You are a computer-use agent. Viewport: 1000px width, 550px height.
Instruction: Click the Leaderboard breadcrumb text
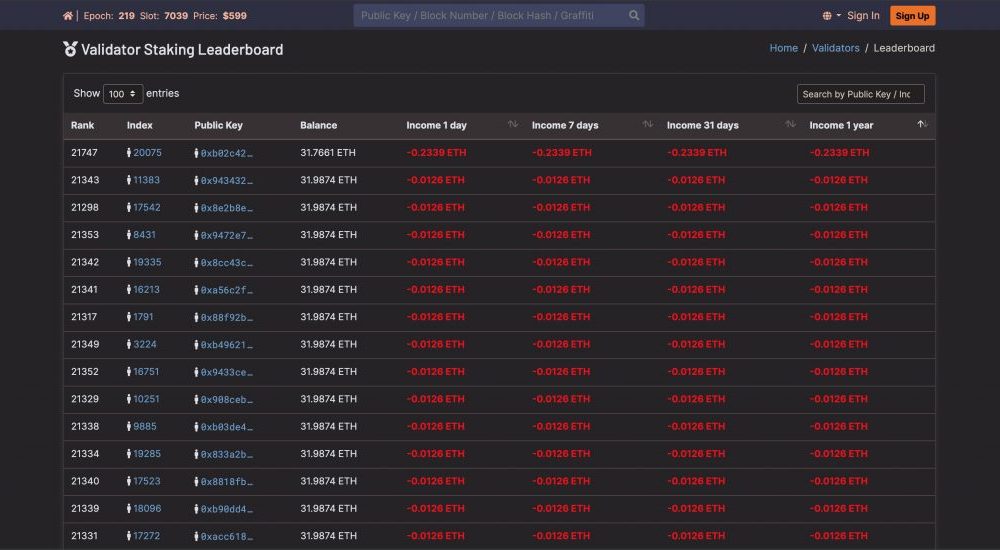point(904,48)
